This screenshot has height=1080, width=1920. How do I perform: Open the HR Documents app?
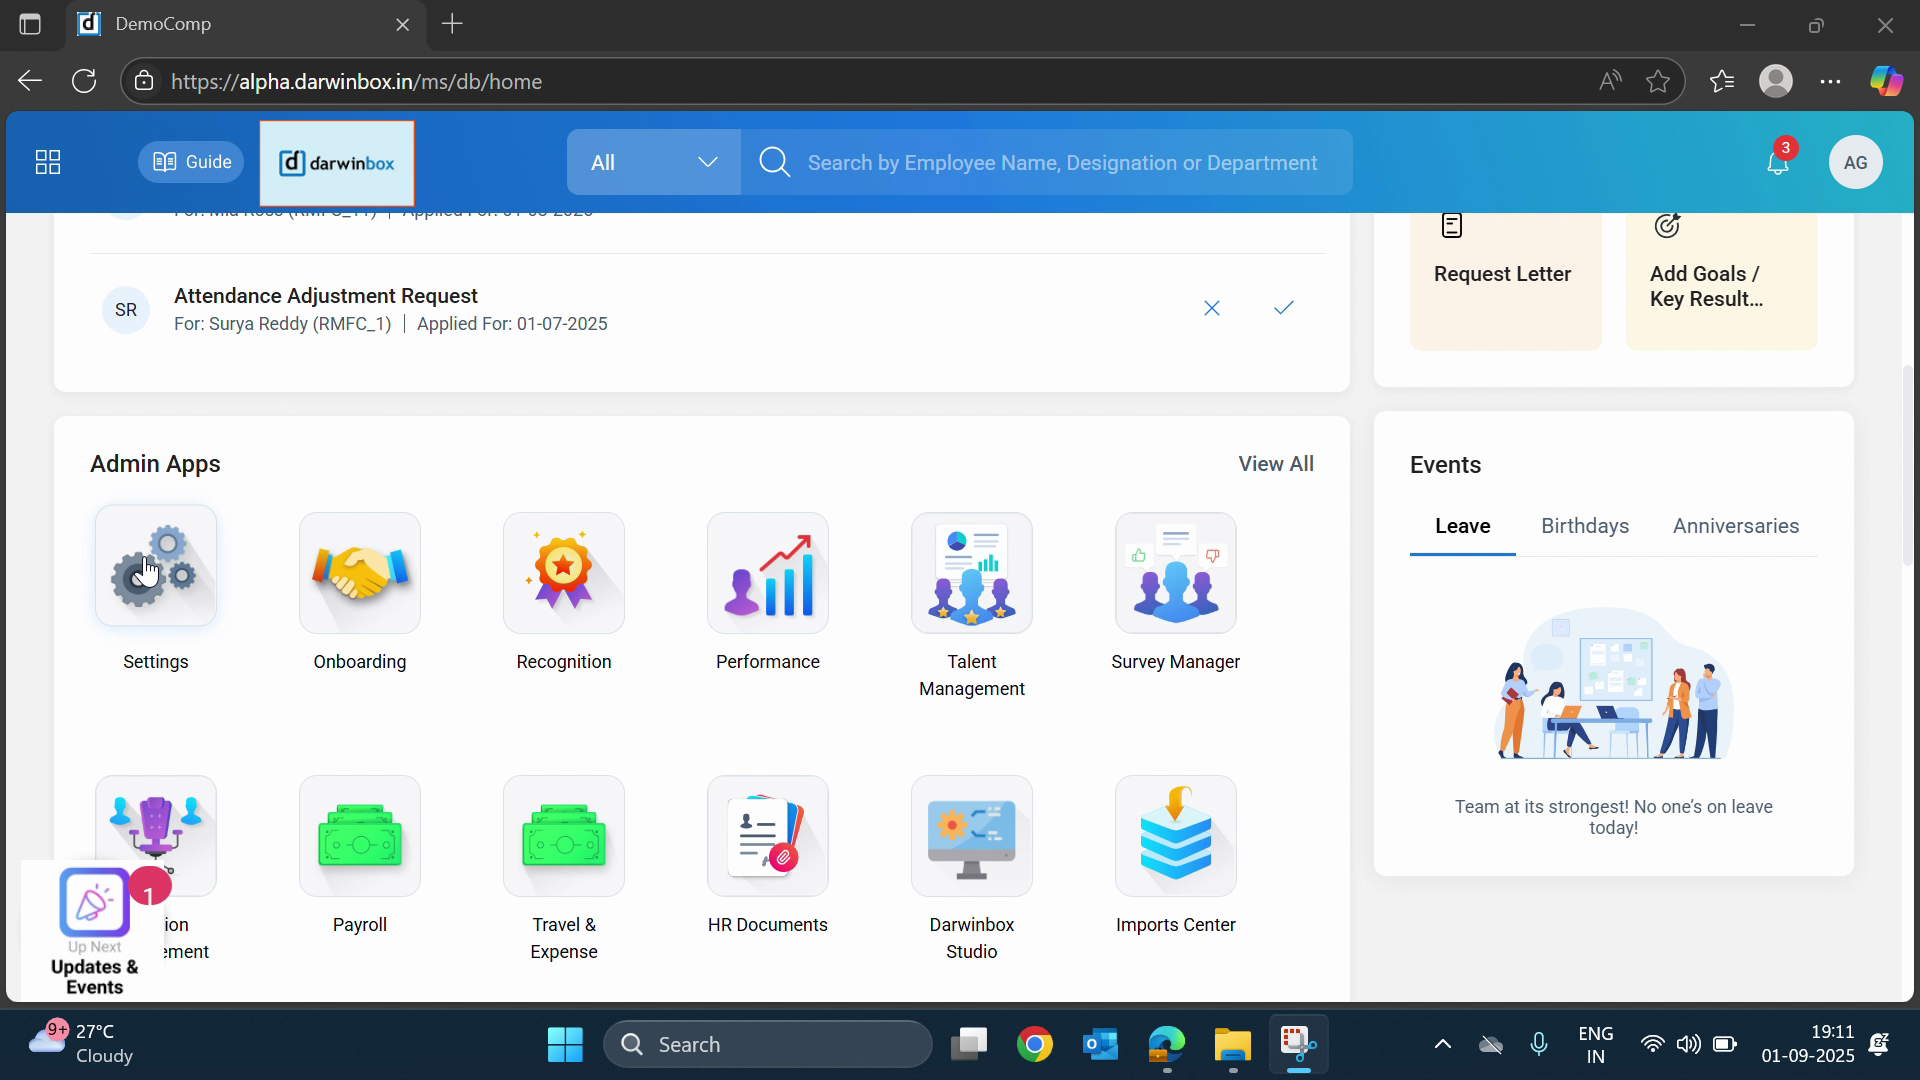pyautogui.click(x=768, y=836)
